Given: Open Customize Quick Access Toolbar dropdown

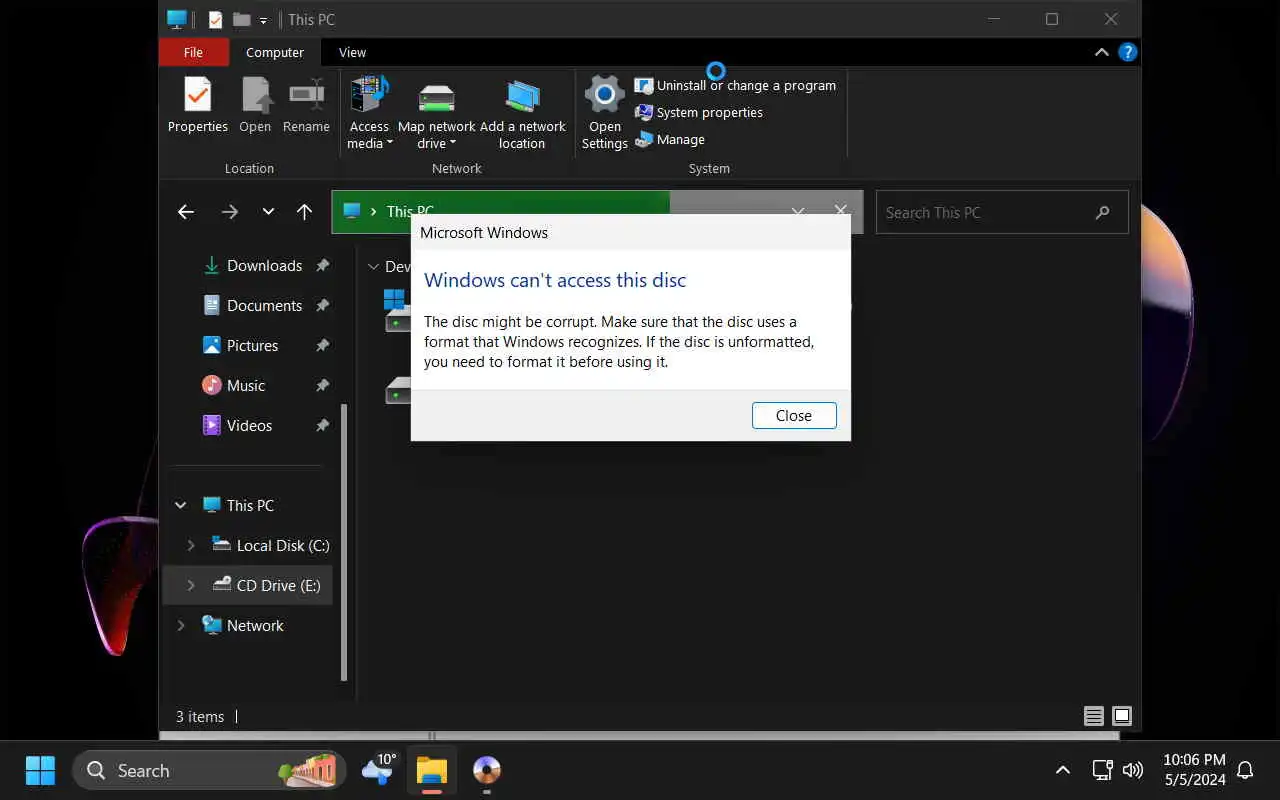Looking at the screenshot, I should [x=264, y=20].
